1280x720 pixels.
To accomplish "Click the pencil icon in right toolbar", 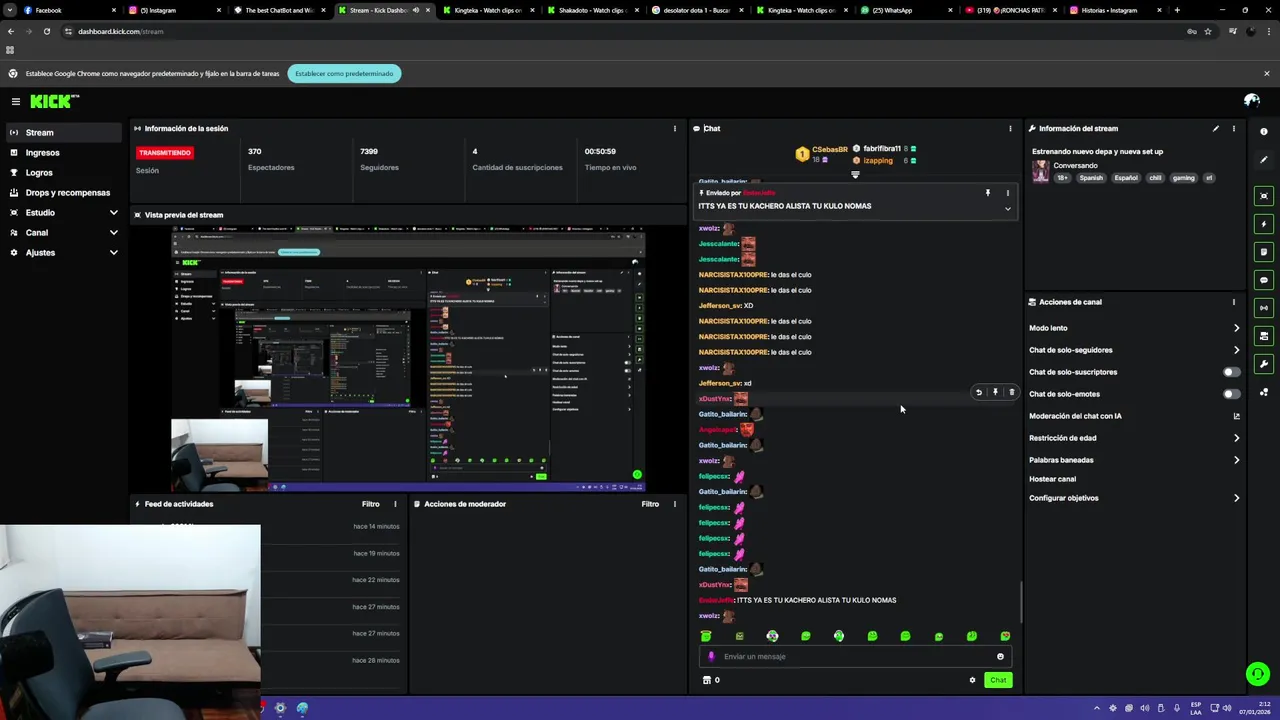I will click(x=1264, y=160).
